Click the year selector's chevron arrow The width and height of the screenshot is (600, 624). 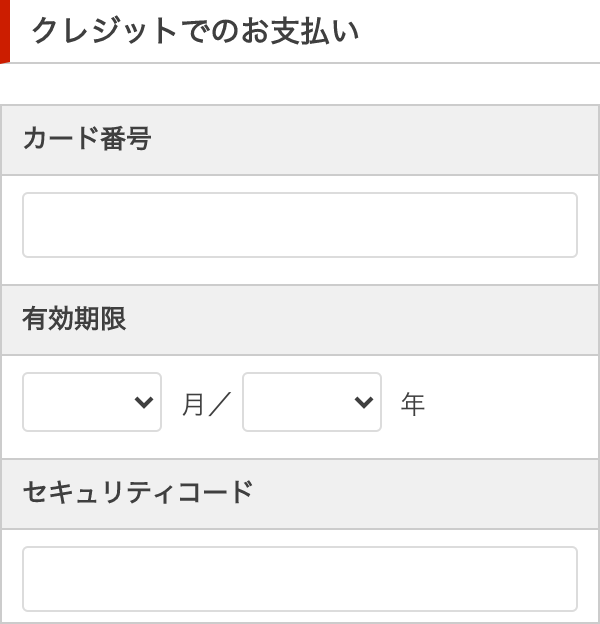pos(364,402)
